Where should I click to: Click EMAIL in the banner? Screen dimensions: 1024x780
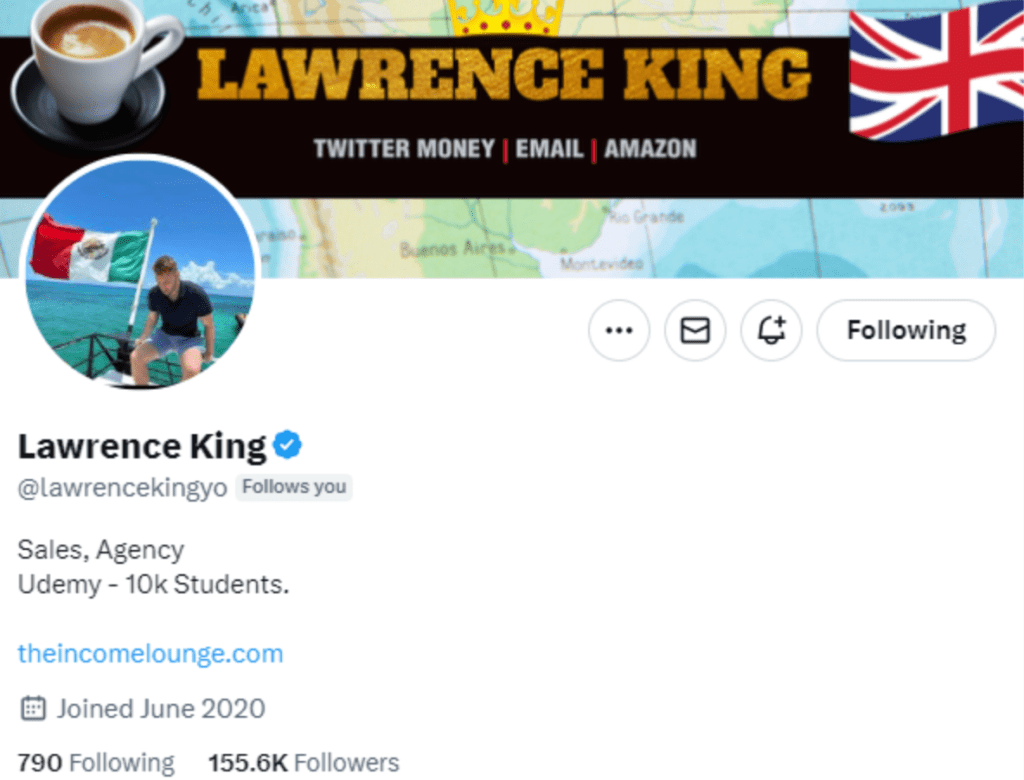pos(549,149)
